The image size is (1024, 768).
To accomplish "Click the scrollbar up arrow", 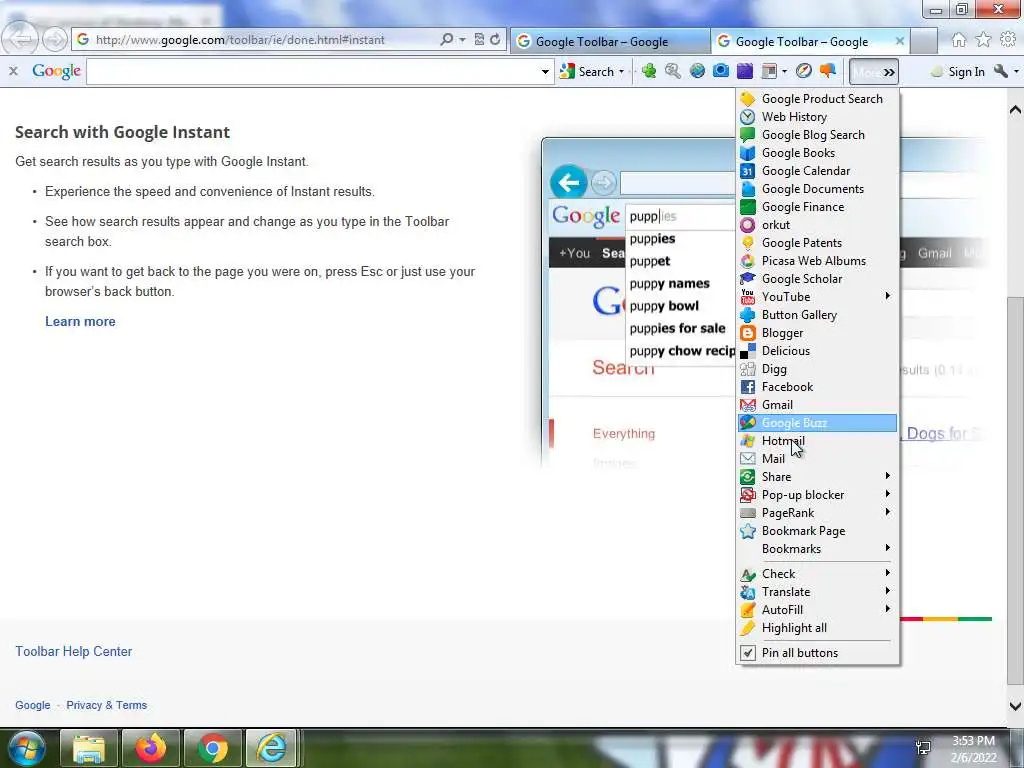I will (1015, 110).
